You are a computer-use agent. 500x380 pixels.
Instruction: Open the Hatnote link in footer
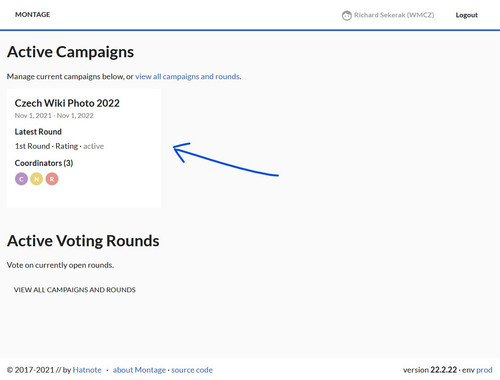click(87, 370)
